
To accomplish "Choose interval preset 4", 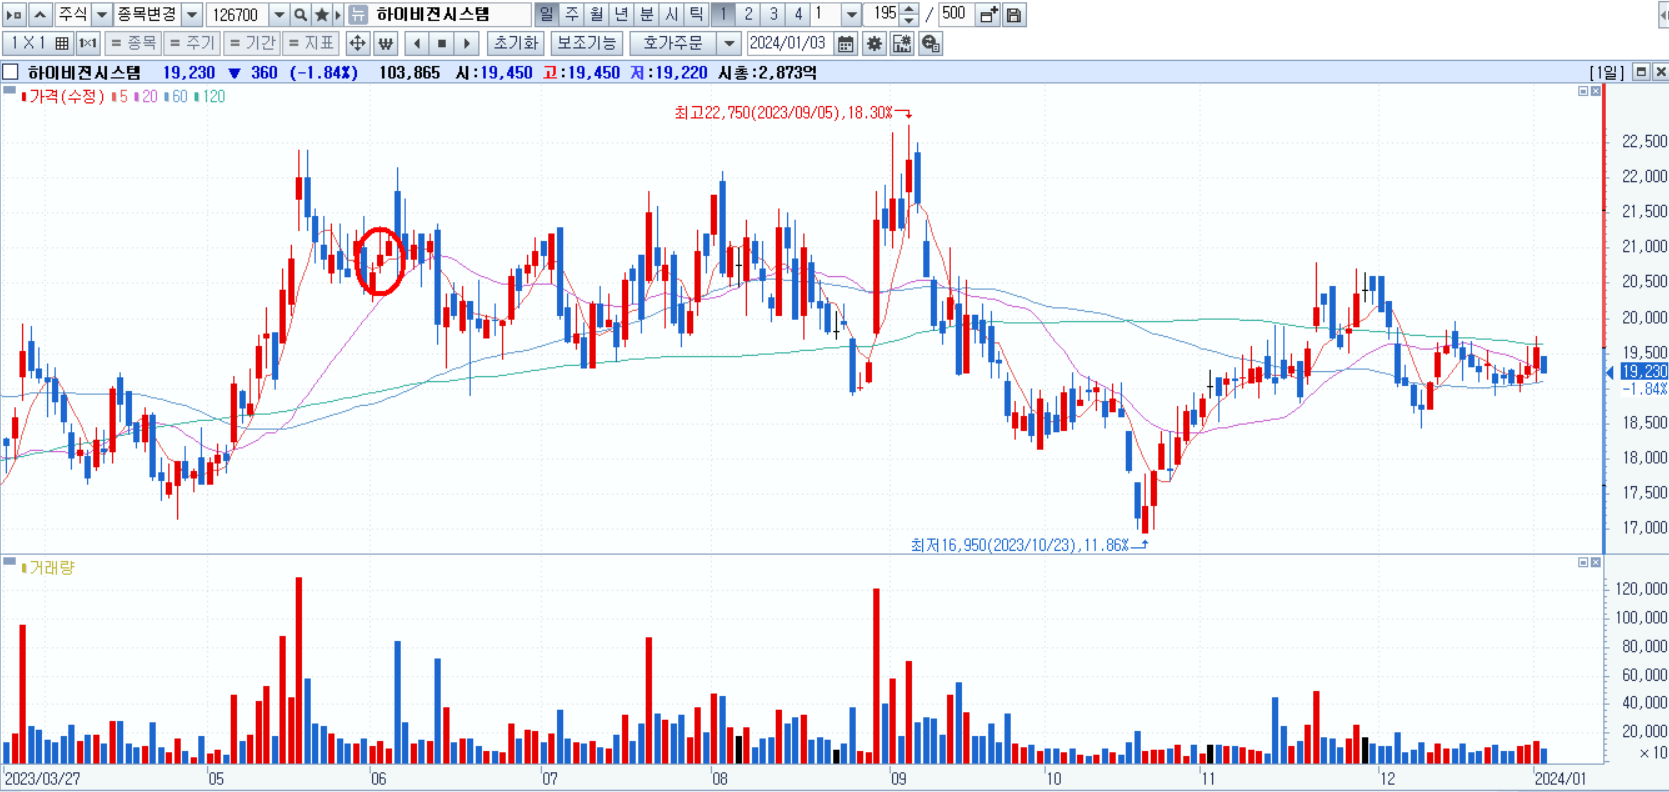I will tap(798, 15).
